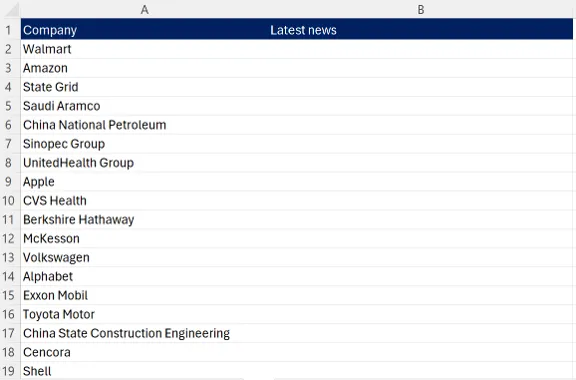
Task: Select the Berkshire Hathaway cell
Action: click(x=145, y=219)
